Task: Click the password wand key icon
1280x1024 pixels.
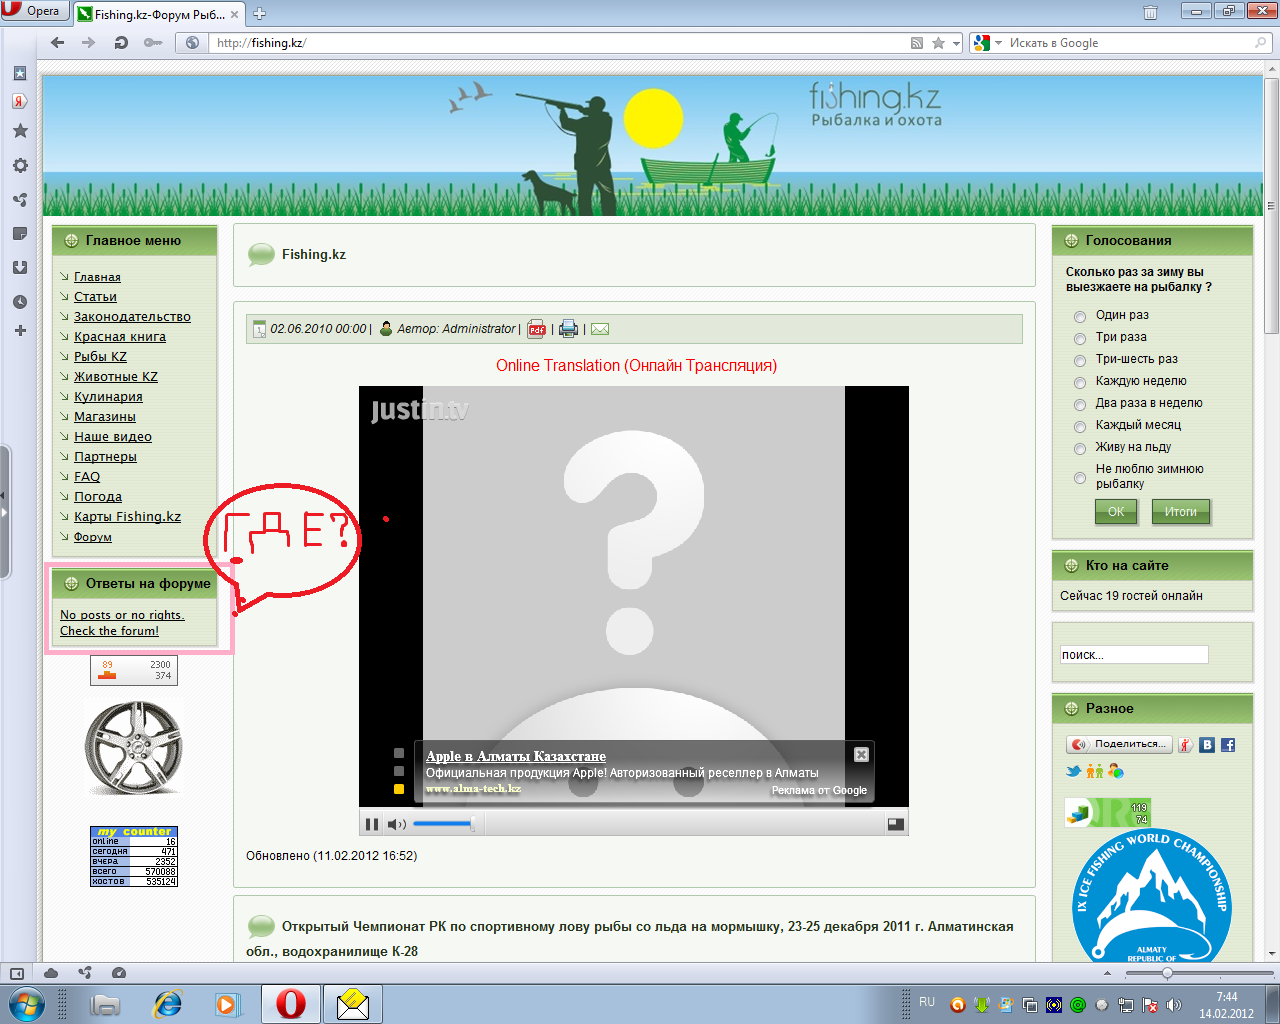Action: pos(152,43)
